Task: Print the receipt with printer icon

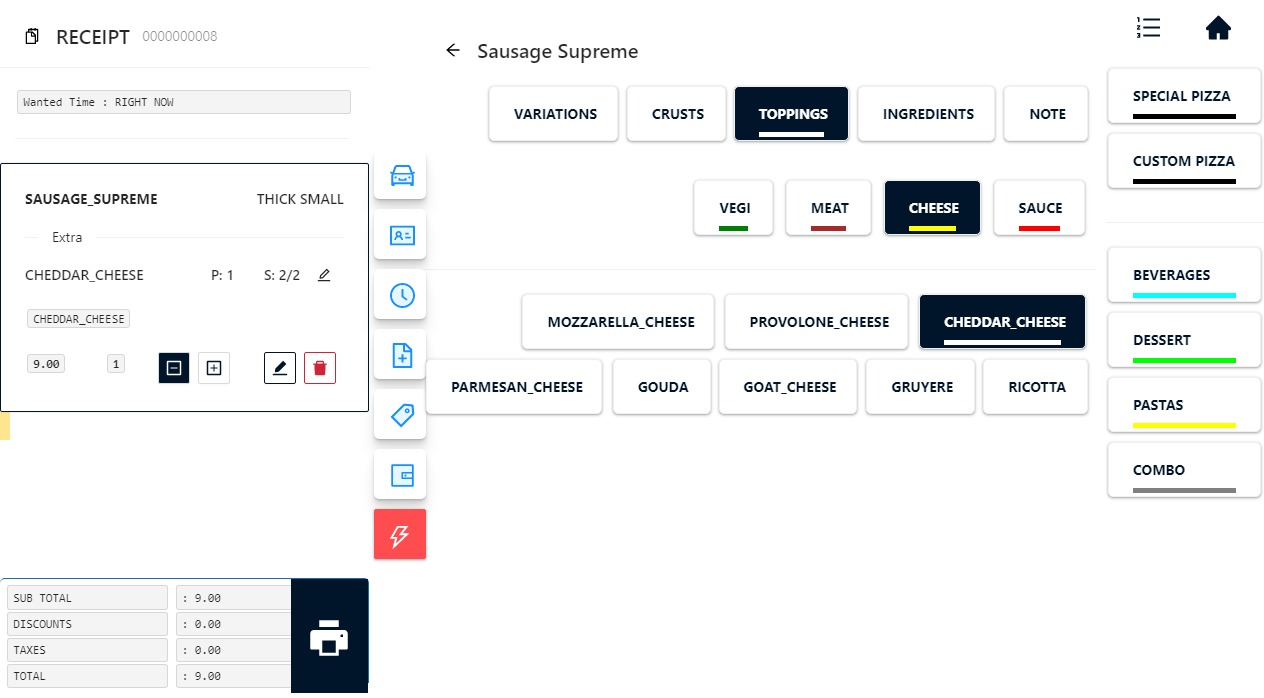Action: (329, 637)
